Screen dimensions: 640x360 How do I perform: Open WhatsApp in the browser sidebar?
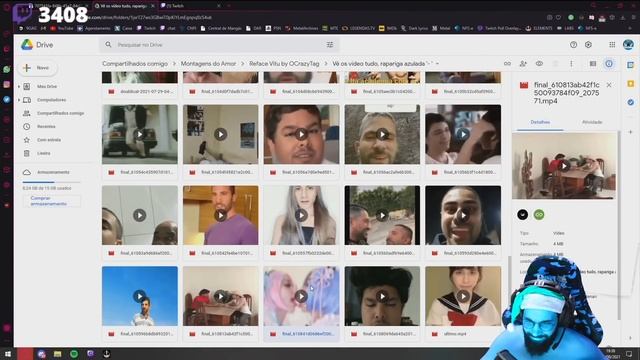tap(7, 69)
